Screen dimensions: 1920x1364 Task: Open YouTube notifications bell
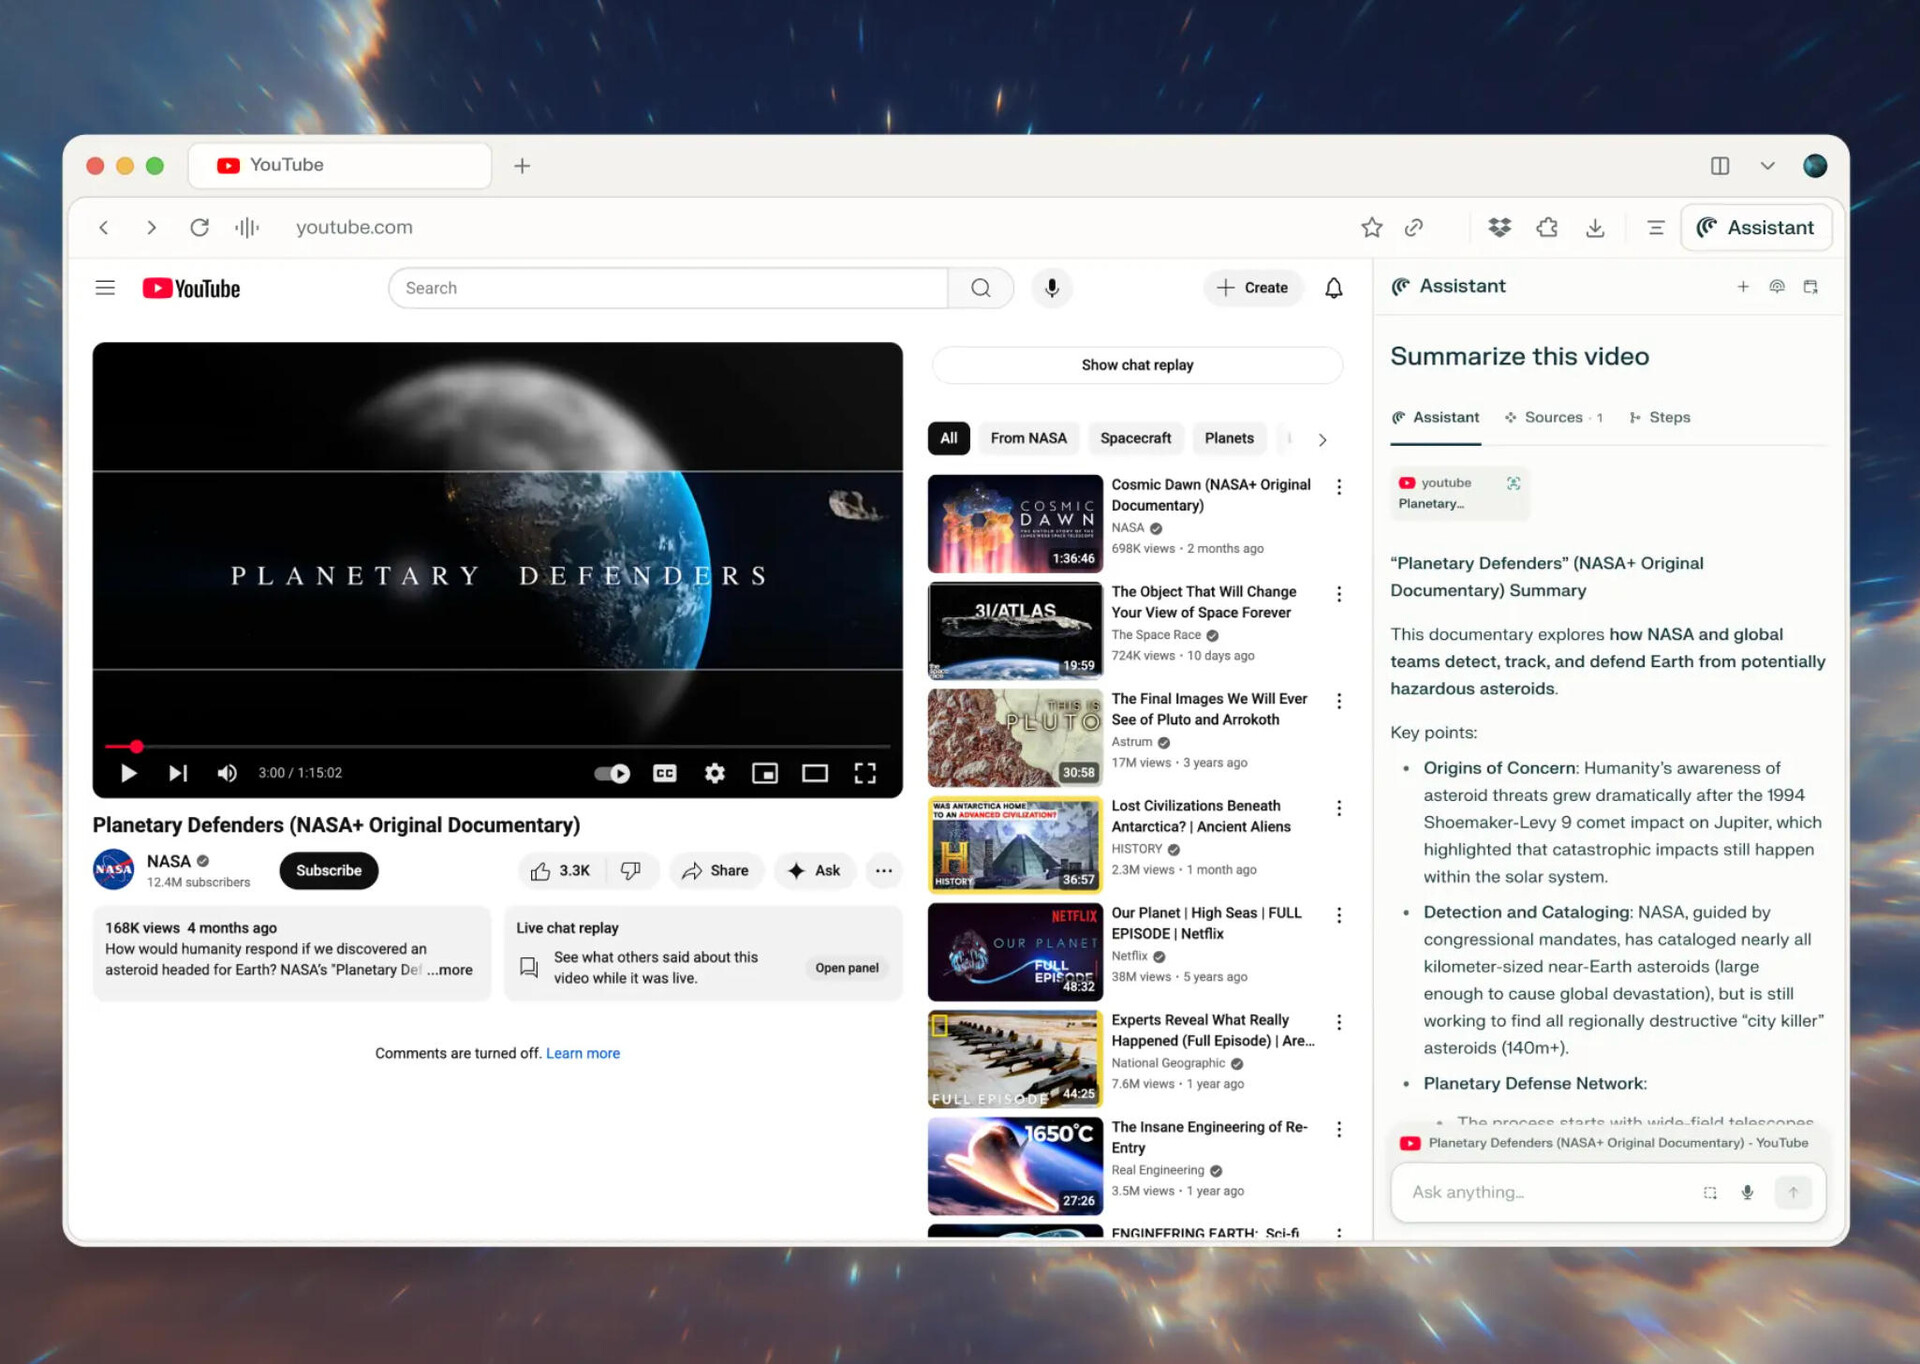[x=1333, y=288]
